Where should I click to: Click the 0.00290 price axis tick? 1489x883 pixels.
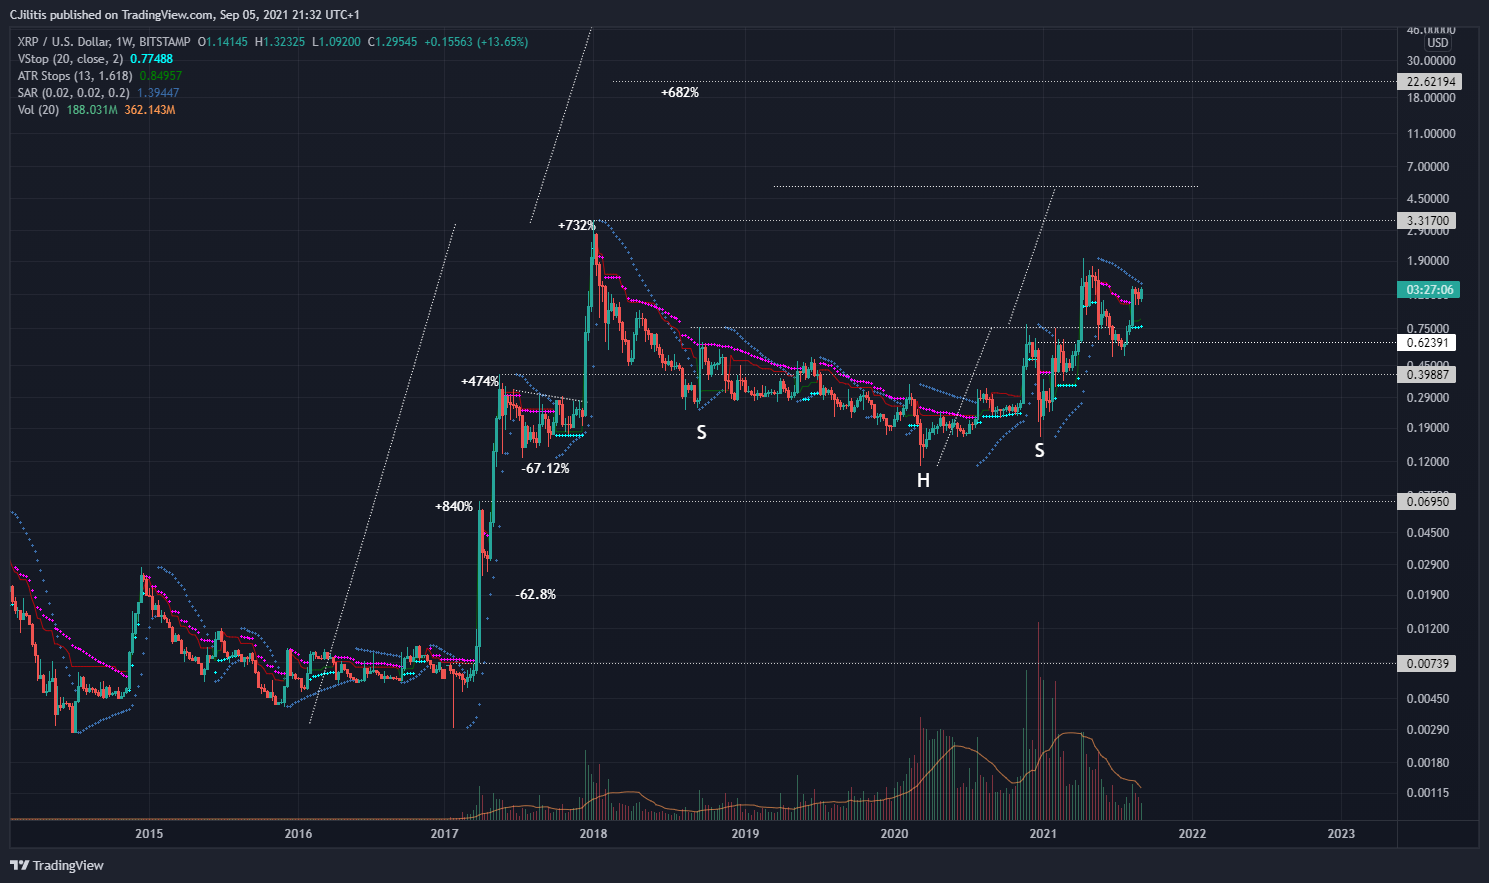pos(1428,730)
